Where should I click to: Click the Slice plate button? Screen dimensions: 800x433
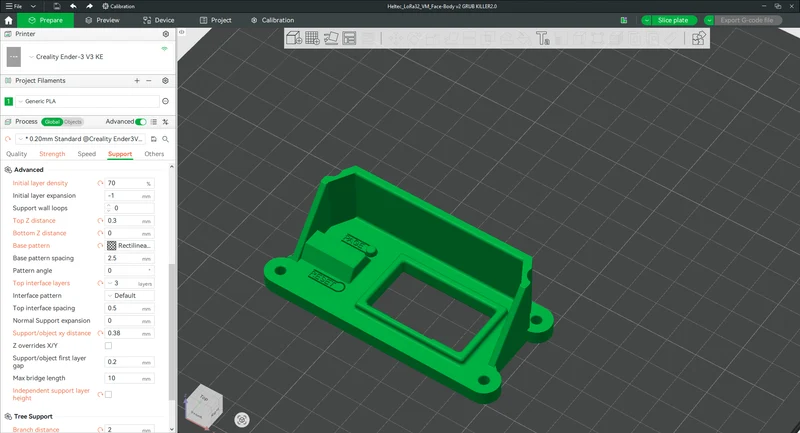(673, 20)
